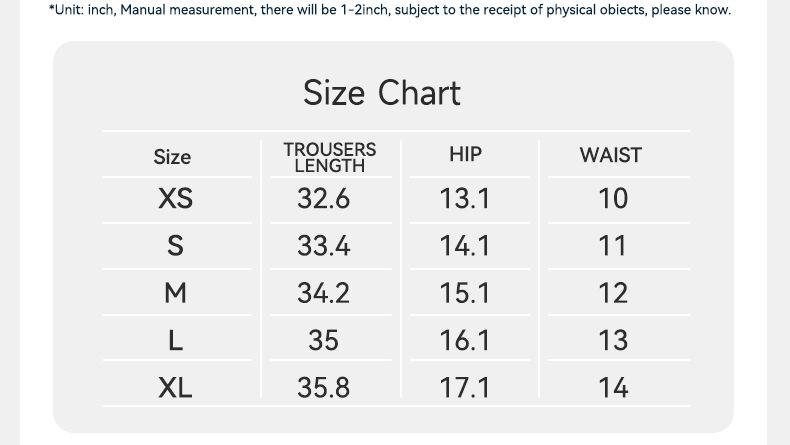Click trousers length value 35.8
790x445 pixels.
[x=323, y=388]
